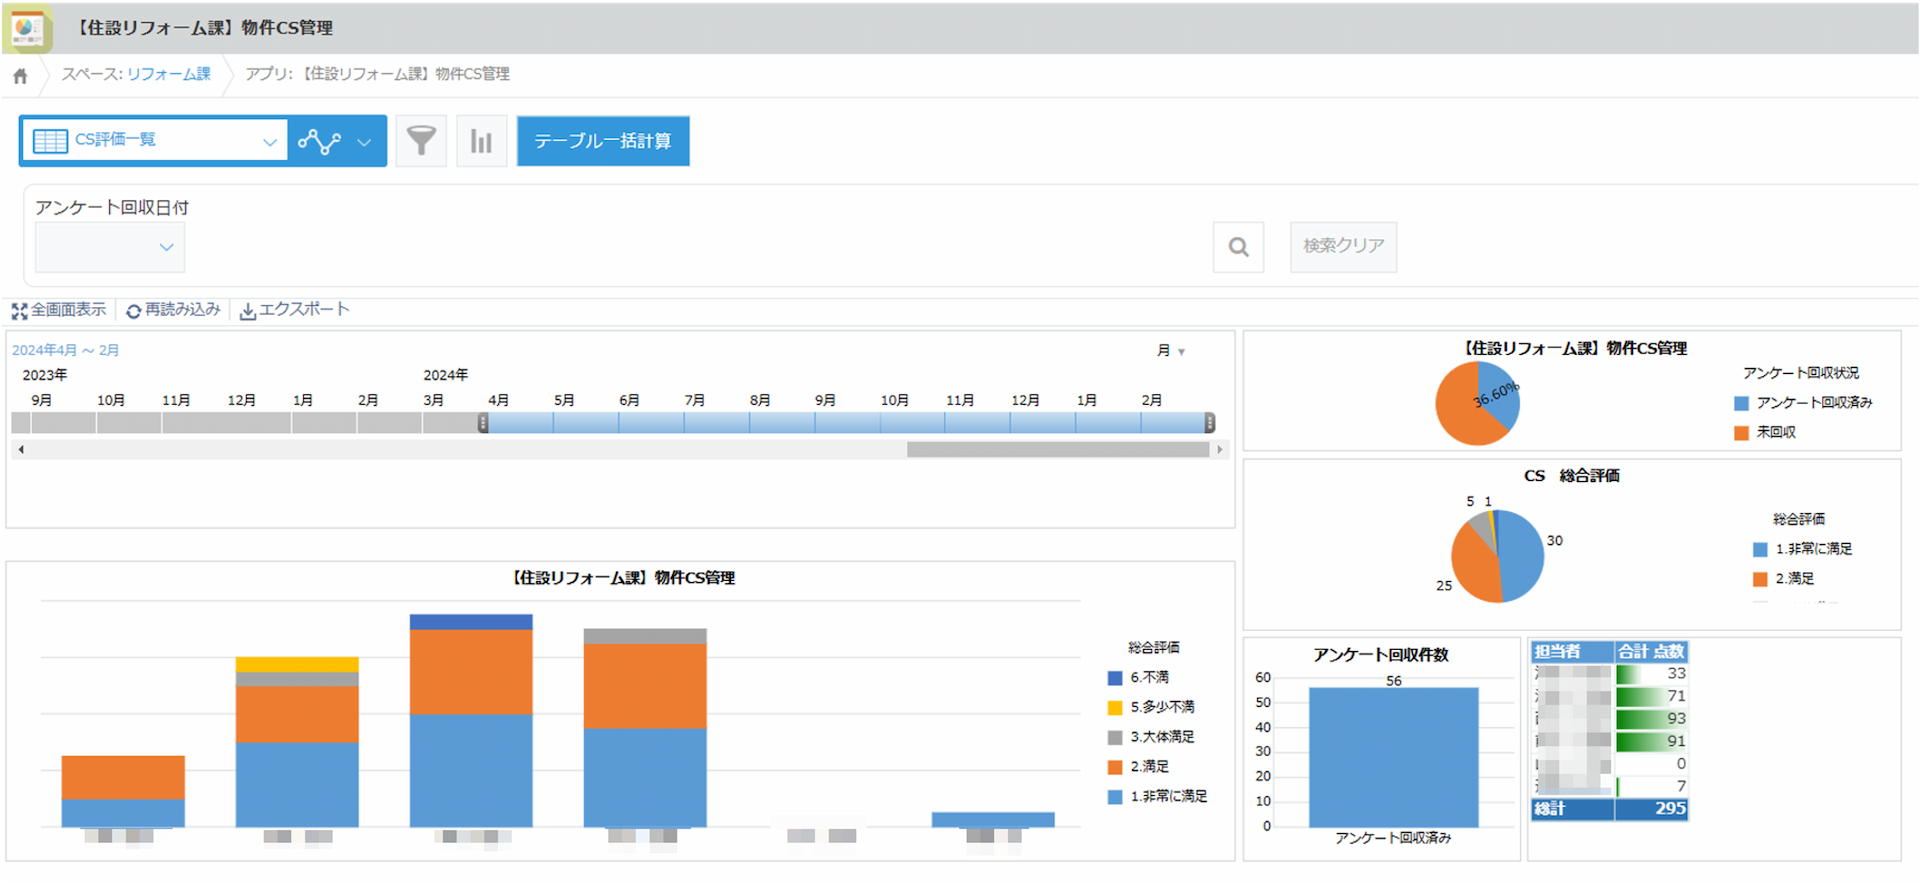Click the timeline range left handle
Screen dimensions: 1920x886
pyautogui.click(x=483, y=423)
